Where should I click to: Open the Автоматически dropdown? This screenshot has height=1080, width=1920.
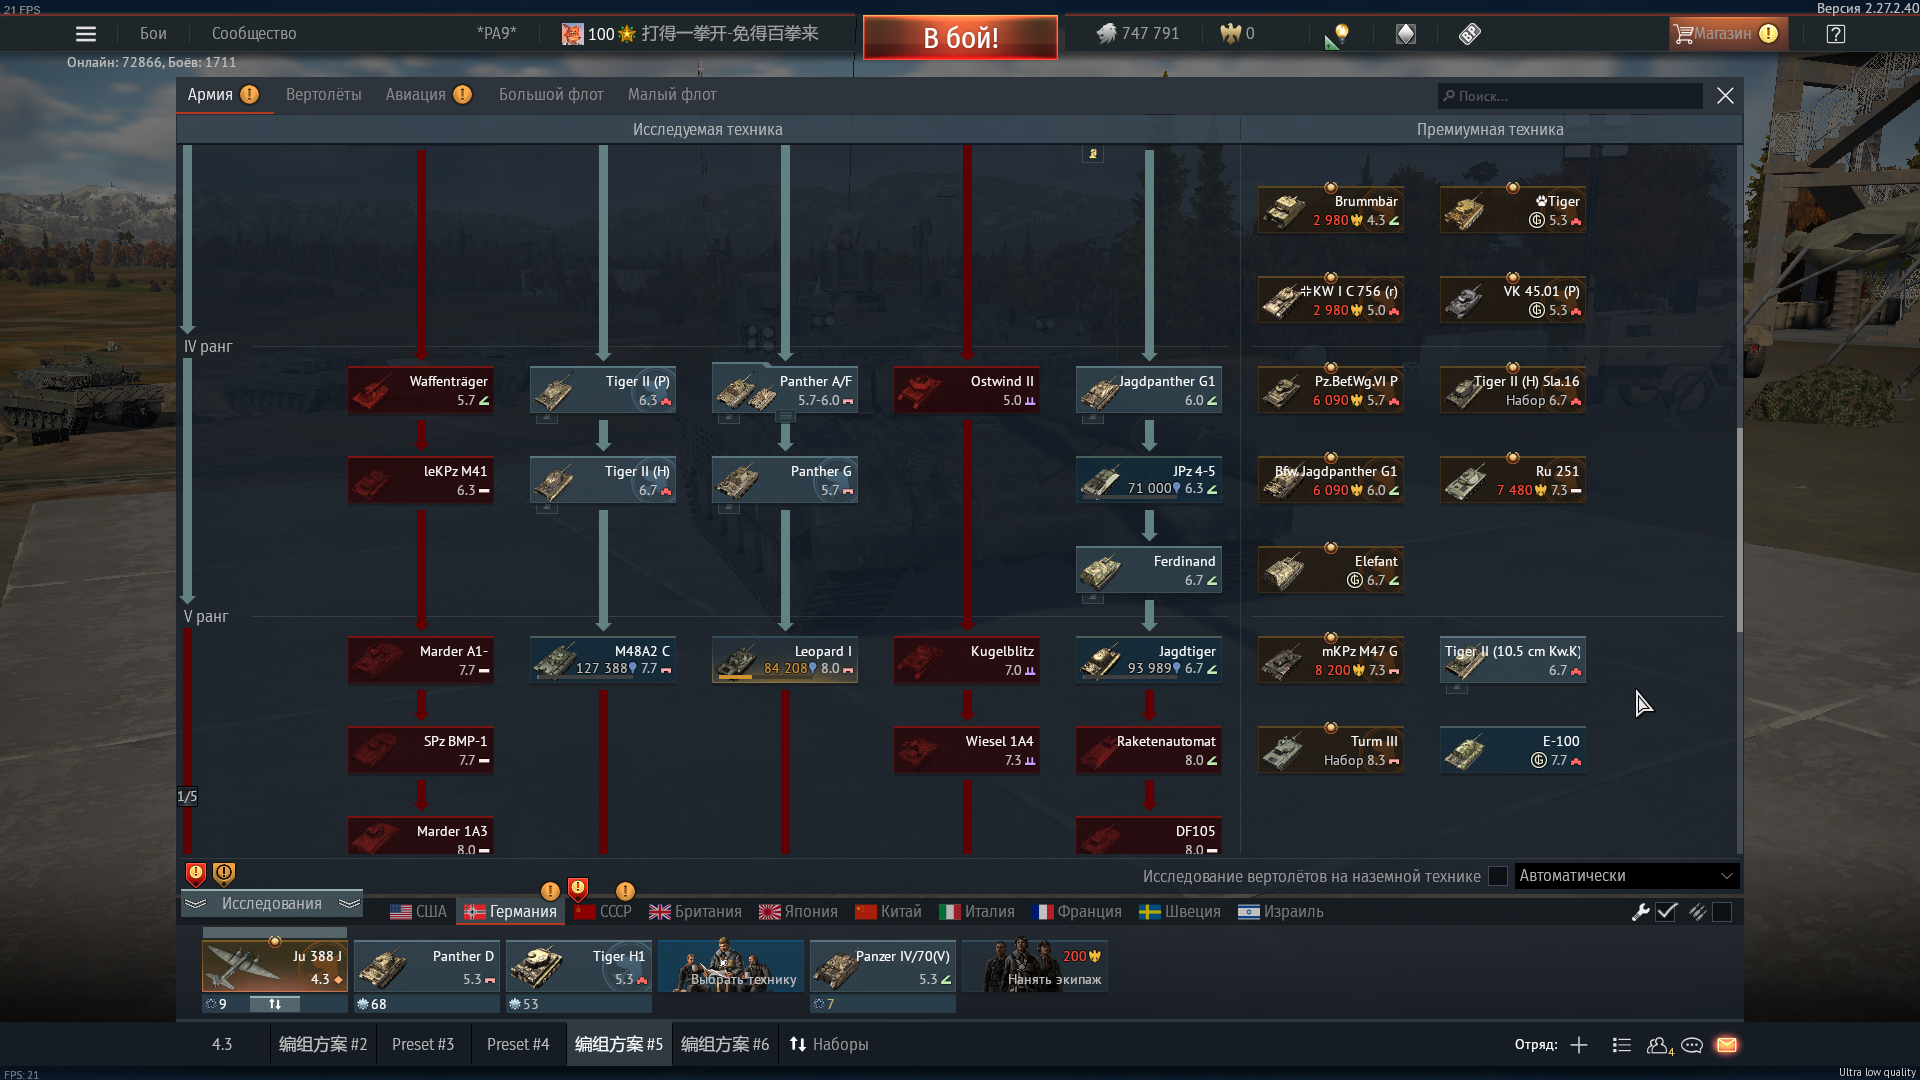tap(1627, 876)
